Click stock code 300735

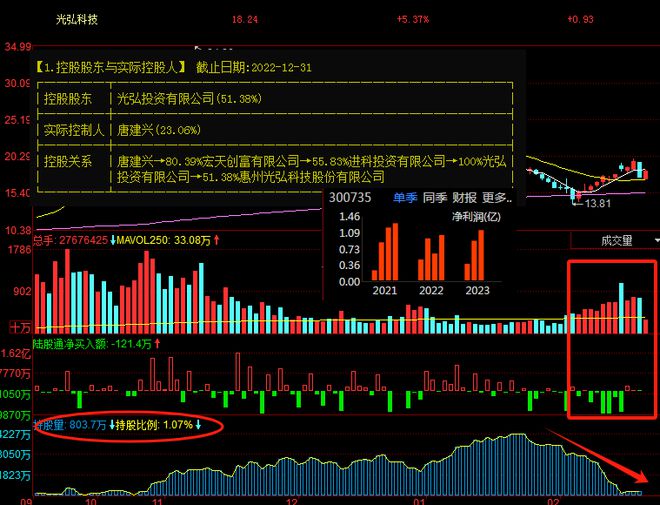point(350,197)
